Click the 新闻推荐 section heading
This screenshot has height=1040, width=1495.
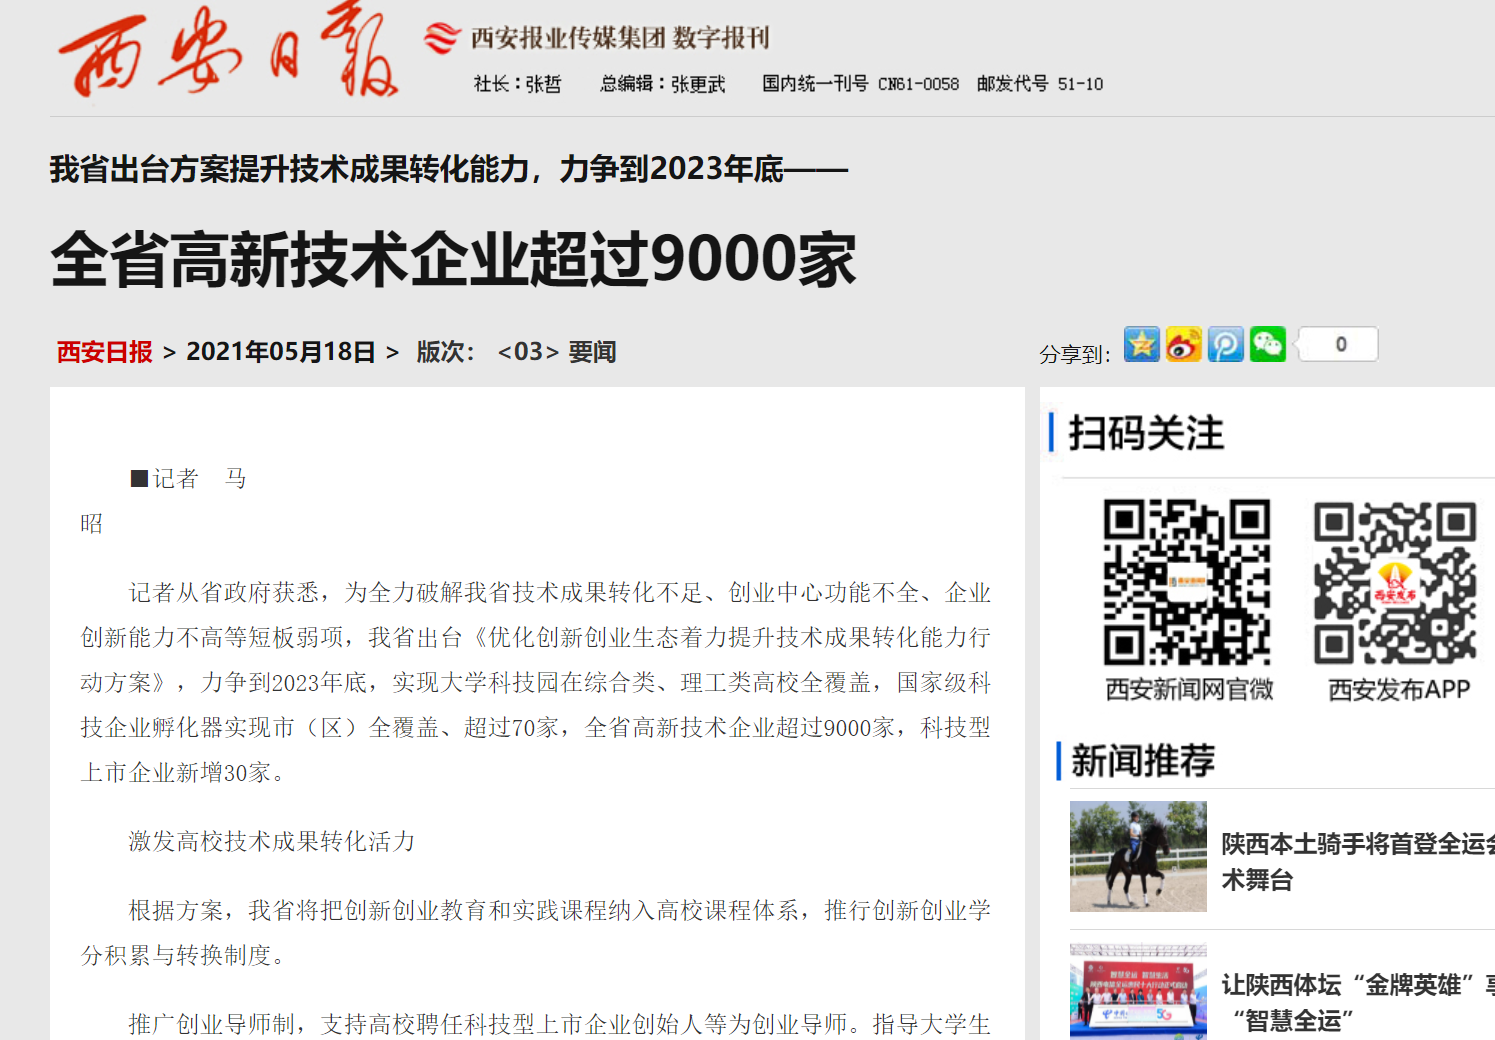[x=1143, y=760]
